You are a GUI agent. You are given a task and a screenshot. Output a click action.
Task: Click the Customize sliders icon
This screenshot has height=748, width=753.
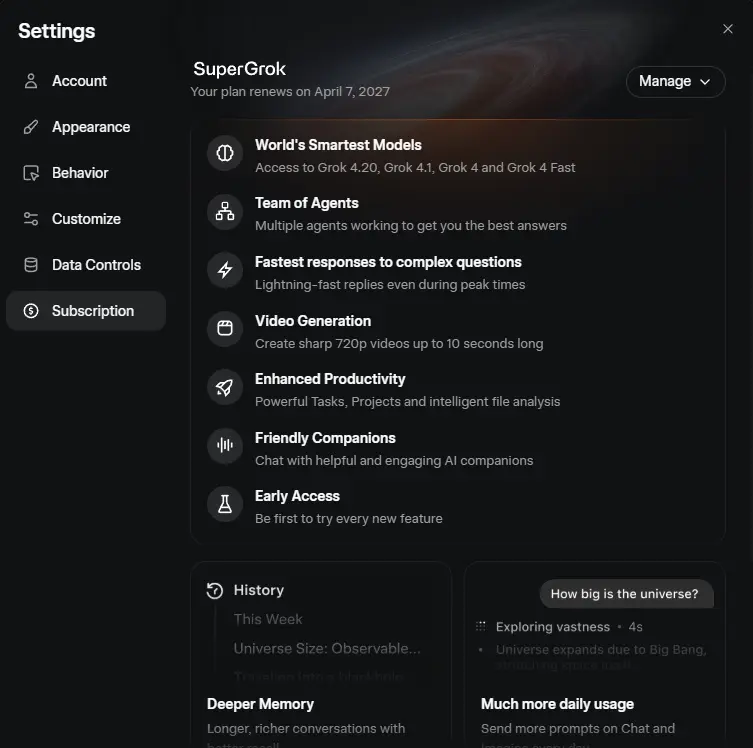tap(31, 219)
